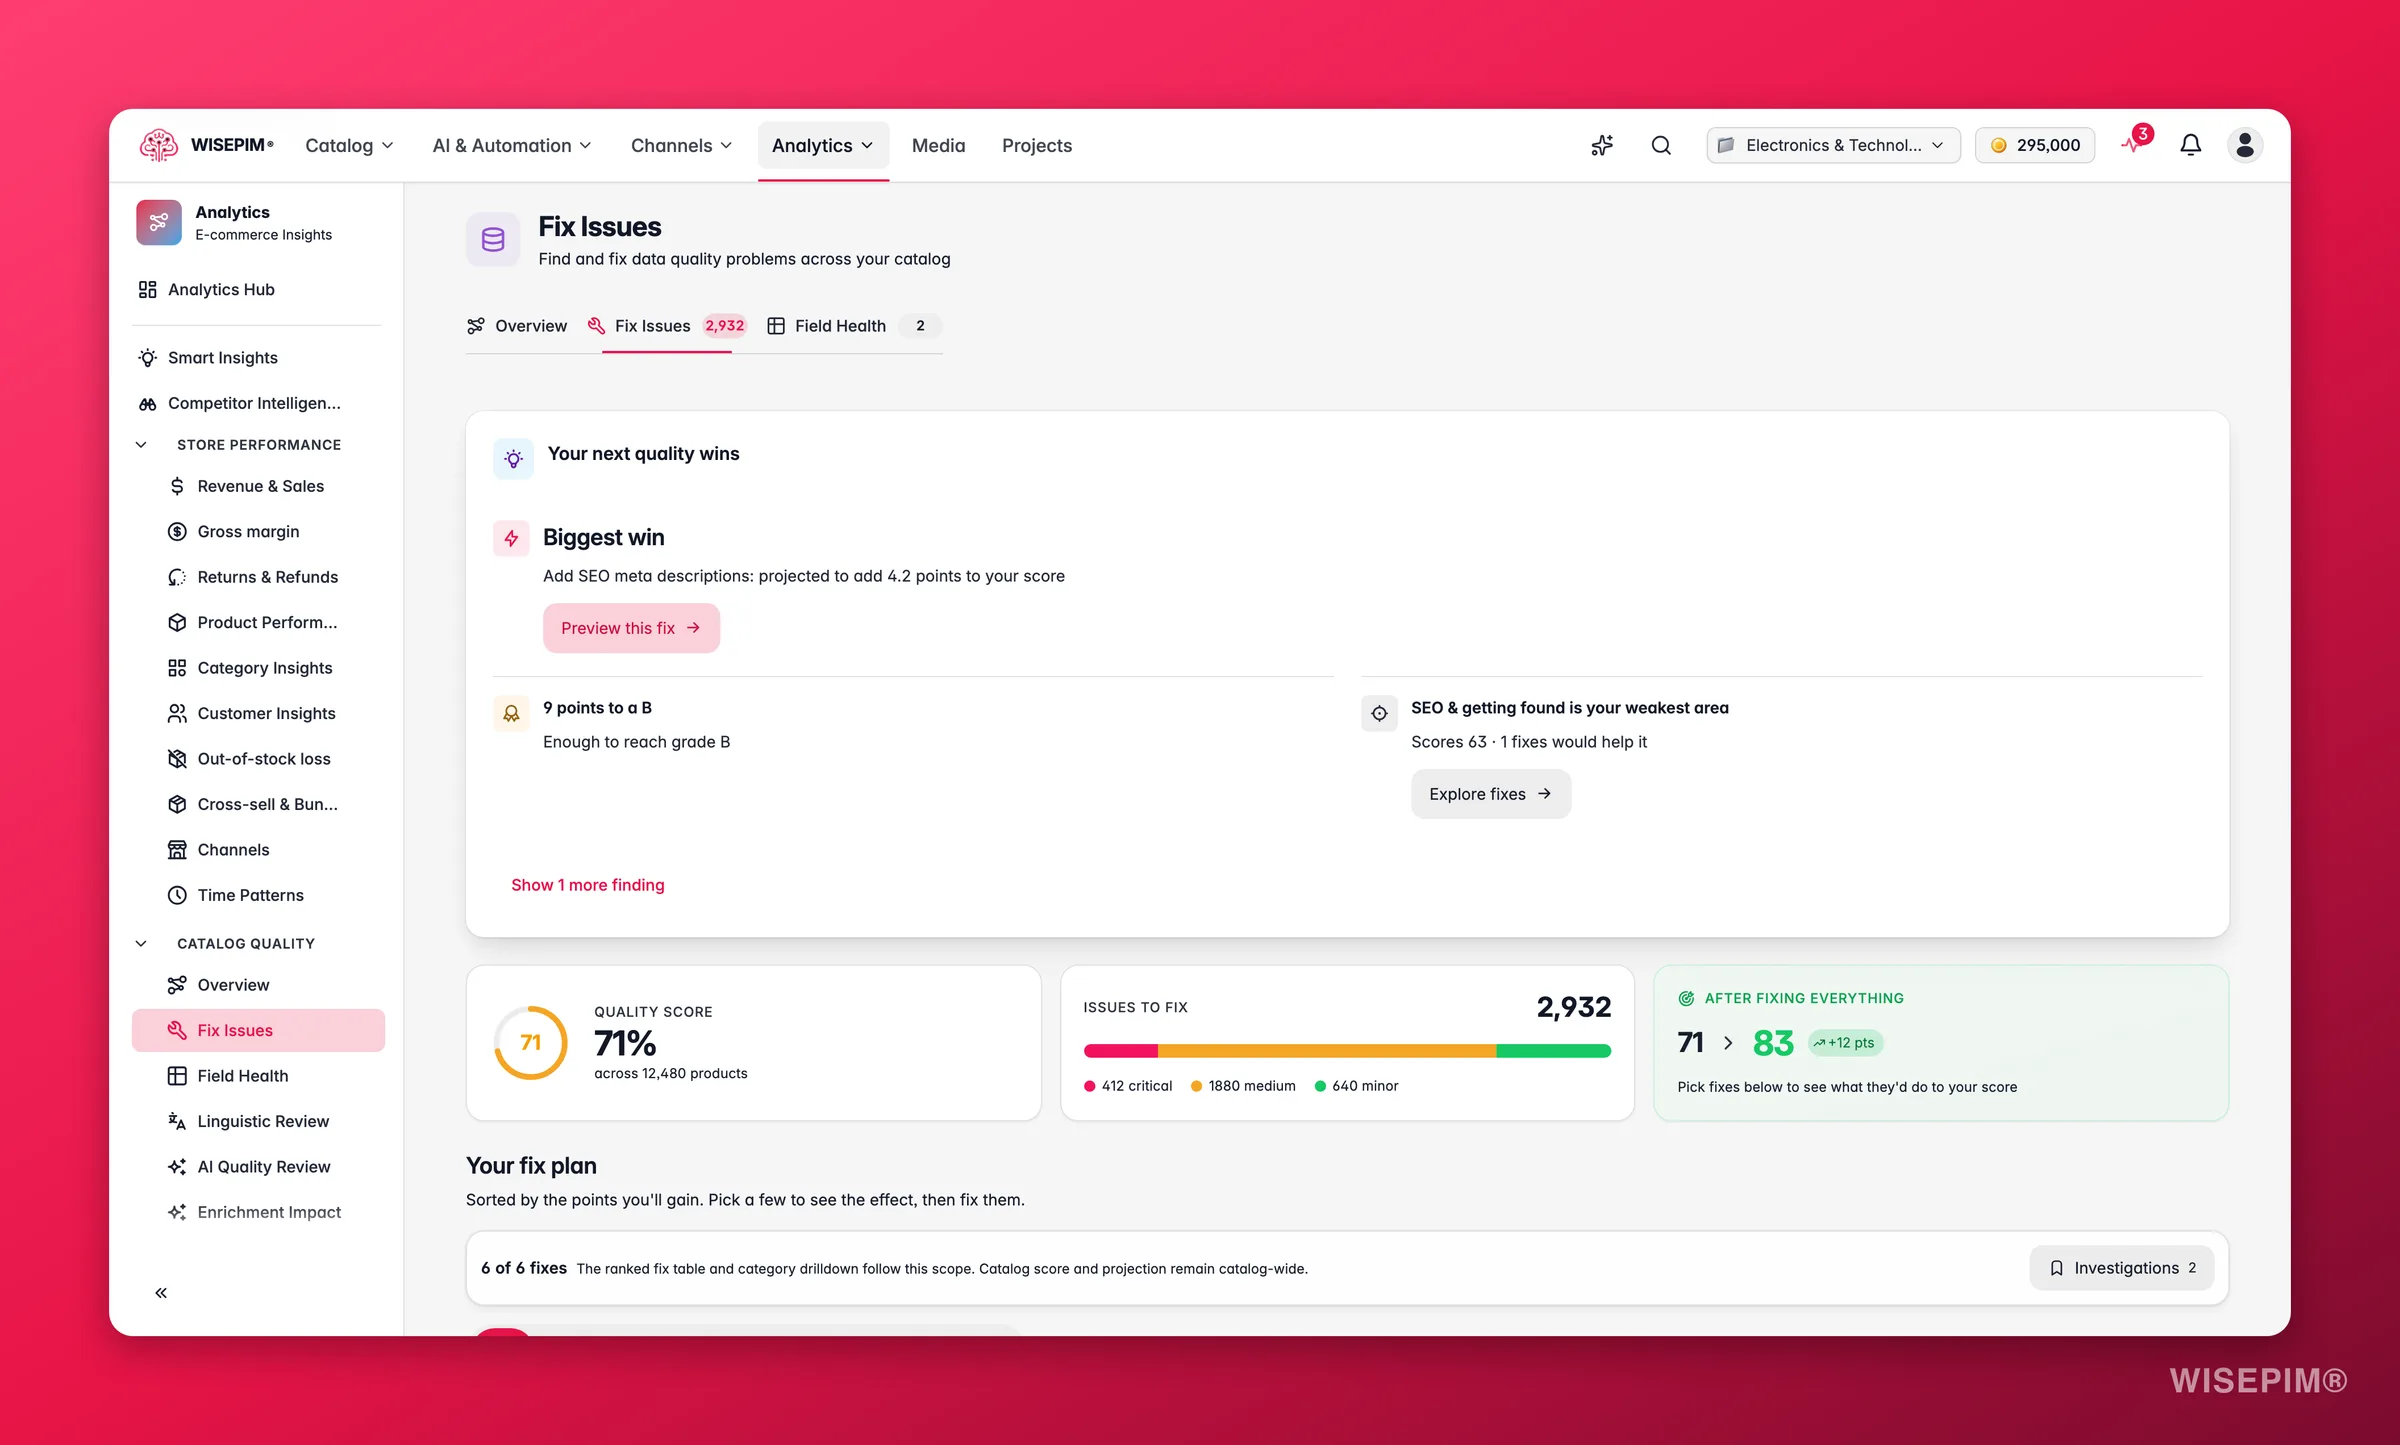
Task: Click the '640 minor' legend entry
Action: click(x=1356, y=1086)
